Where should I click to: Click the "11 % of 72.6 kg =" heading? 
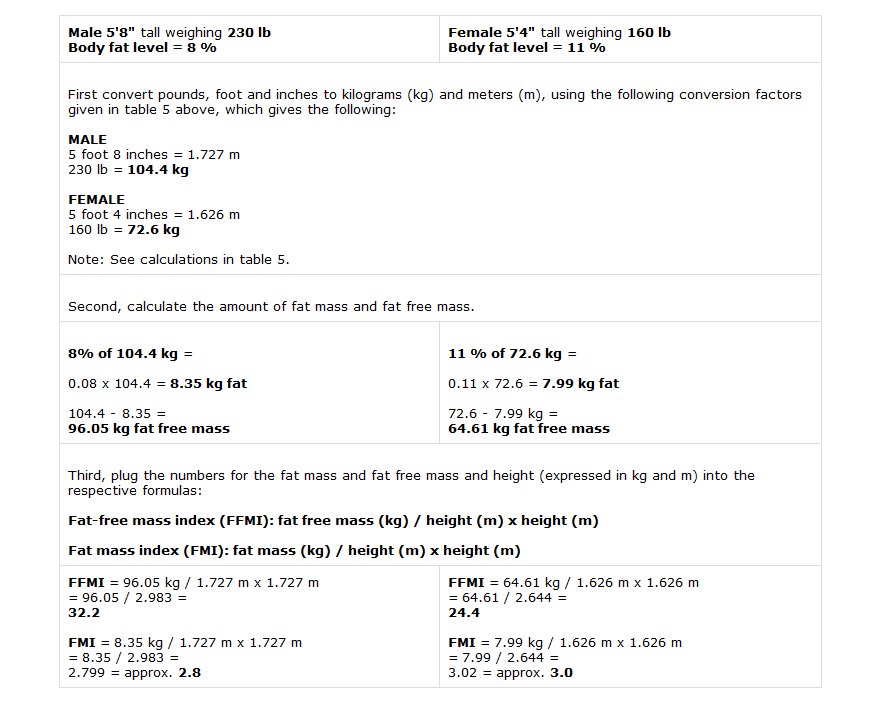click(x=512, y=354)
